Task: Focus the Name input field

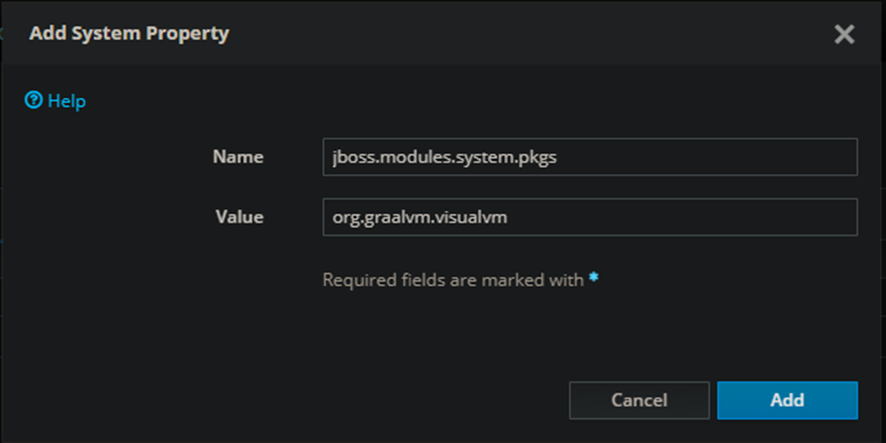Action: (589, 157)
